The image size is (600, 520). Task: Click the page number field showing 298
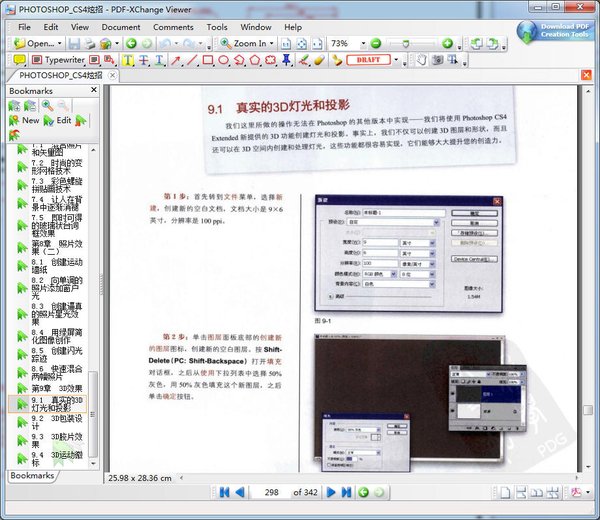[271, 492]
